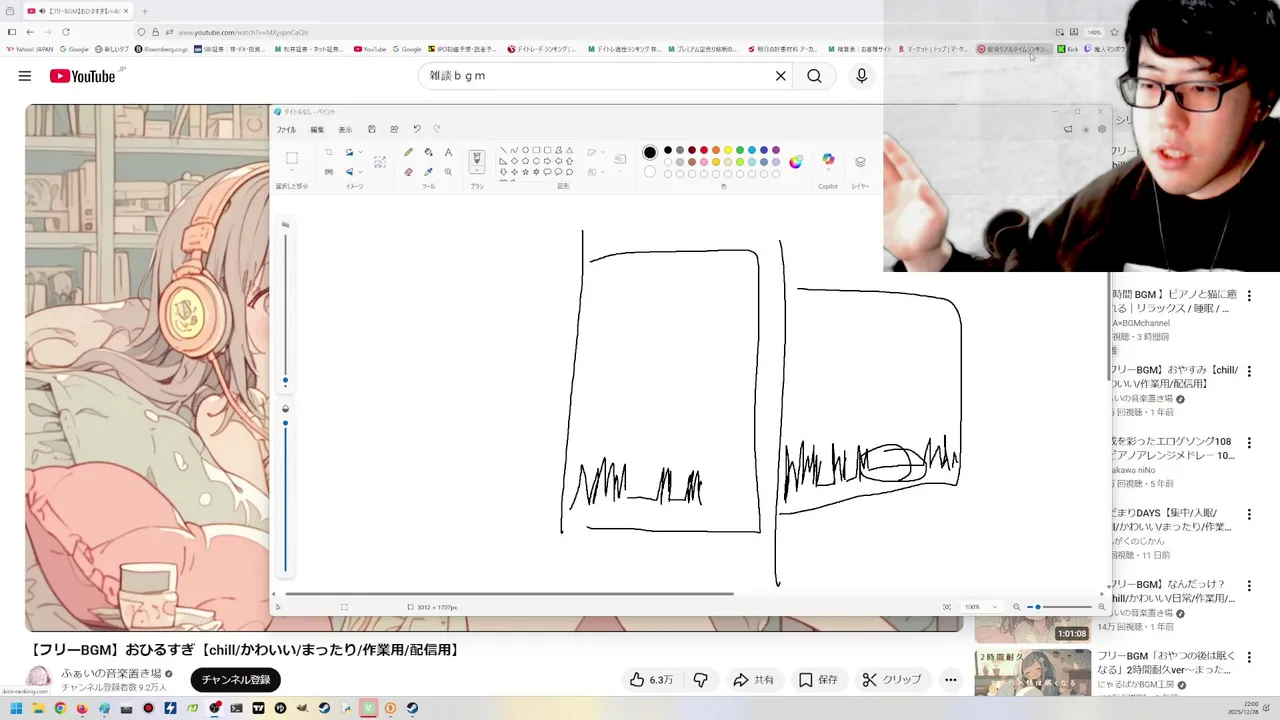
Task: Open a new browser tab
Action: (144, 11)
